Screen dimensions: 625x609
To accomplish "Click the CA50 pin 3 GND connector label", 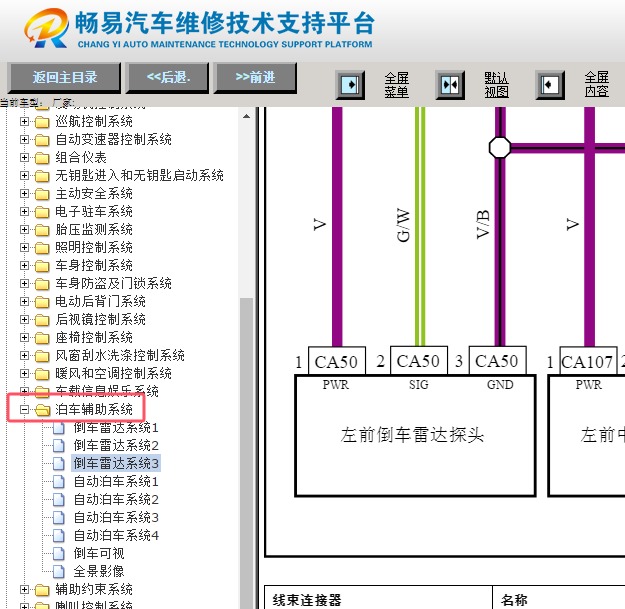I will pyautogui.click(x=497, y=361).
